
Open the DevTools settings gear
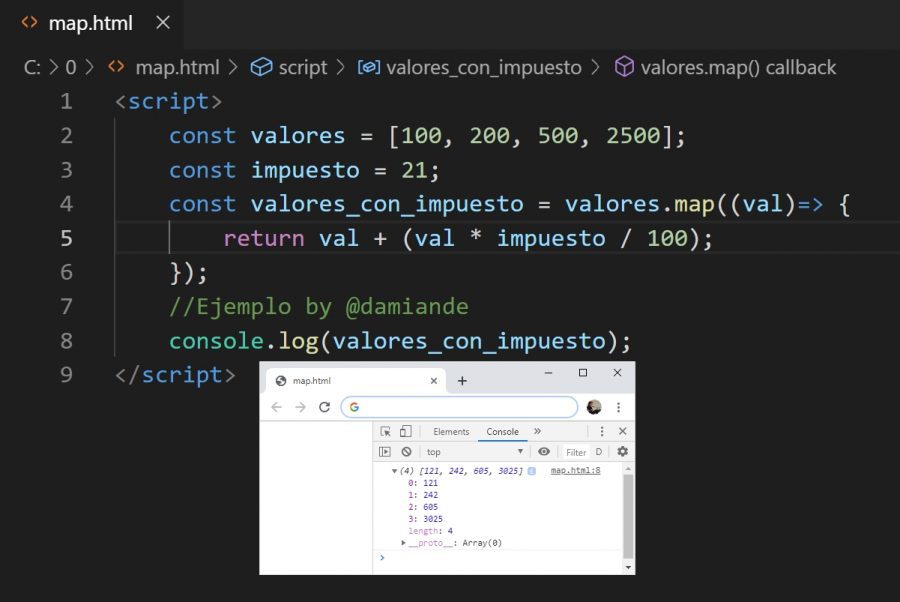pyautogui.click(x=623, y=451)
